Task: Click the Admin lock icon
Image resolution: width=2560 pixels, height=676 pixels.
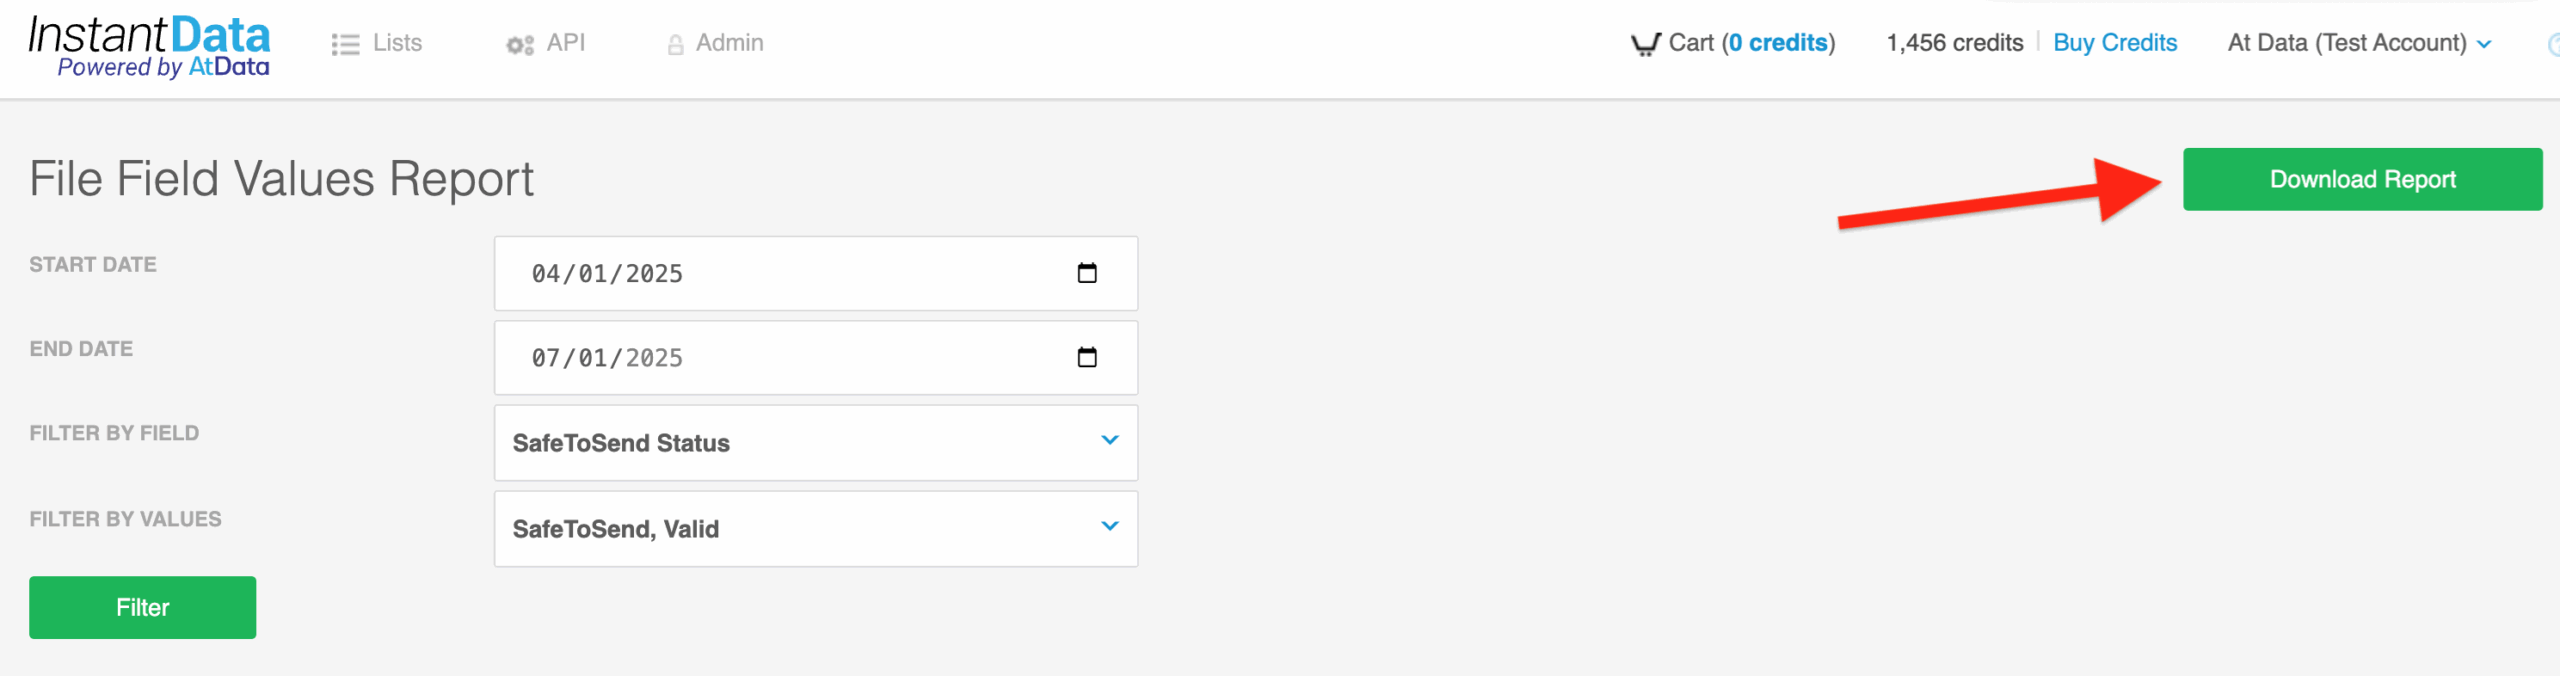Action: point(676,45)
